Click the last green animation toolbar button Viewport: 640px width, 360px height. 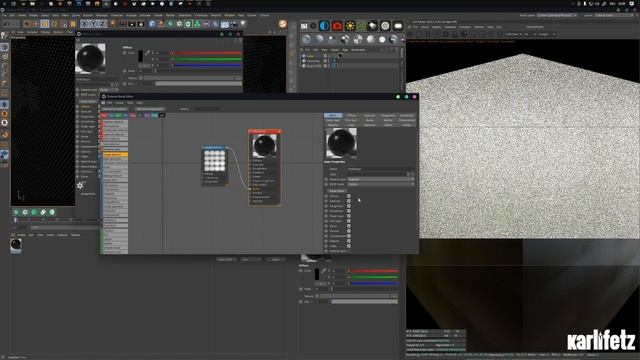point(52,212)
